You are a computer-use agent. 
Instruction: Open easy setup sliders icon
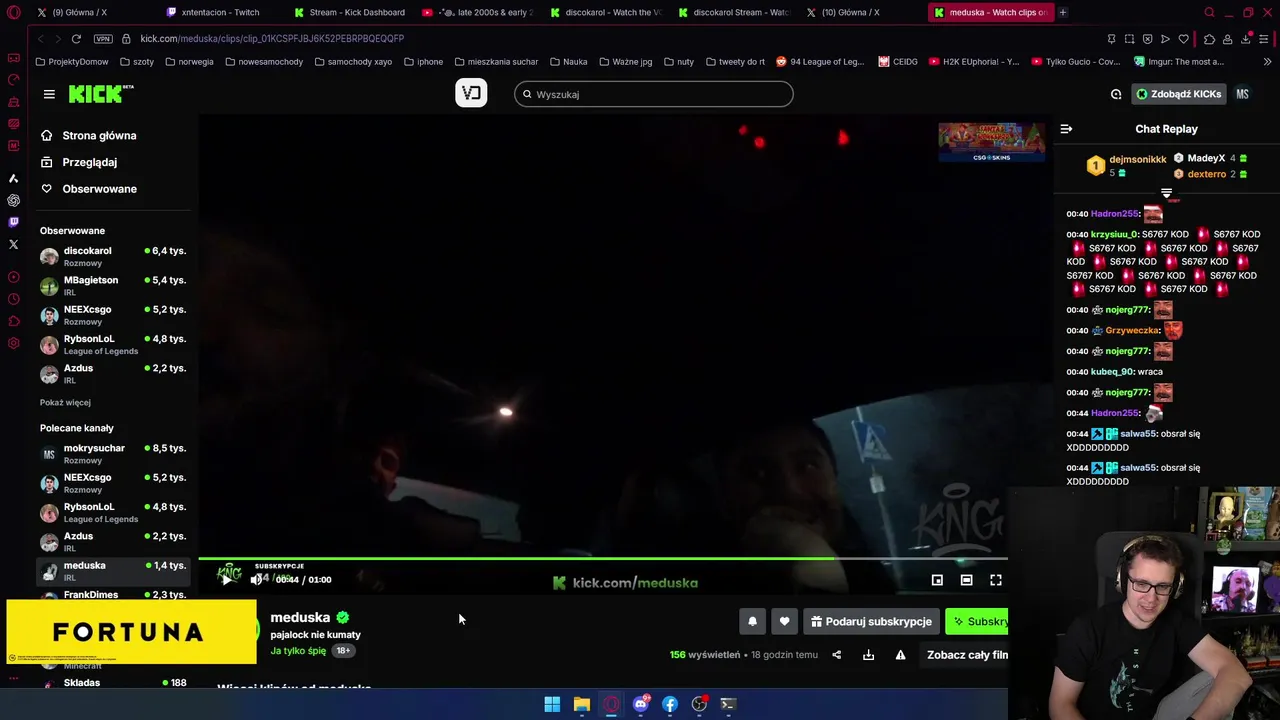[1265, 39]
